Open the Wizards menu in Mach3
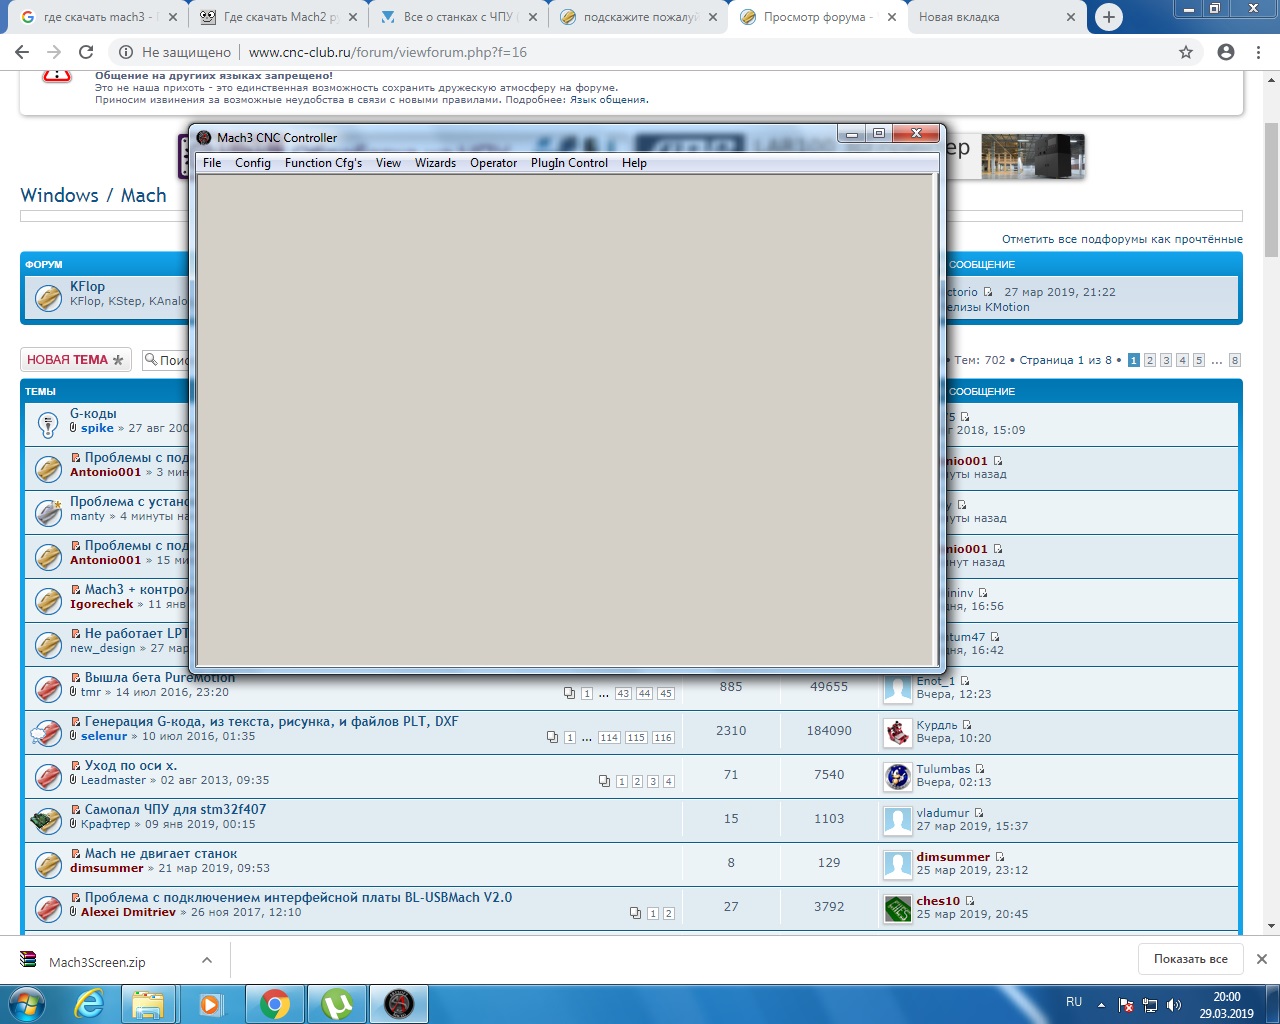Screen dimensions: 1280x1024 [x=435, y=163]
